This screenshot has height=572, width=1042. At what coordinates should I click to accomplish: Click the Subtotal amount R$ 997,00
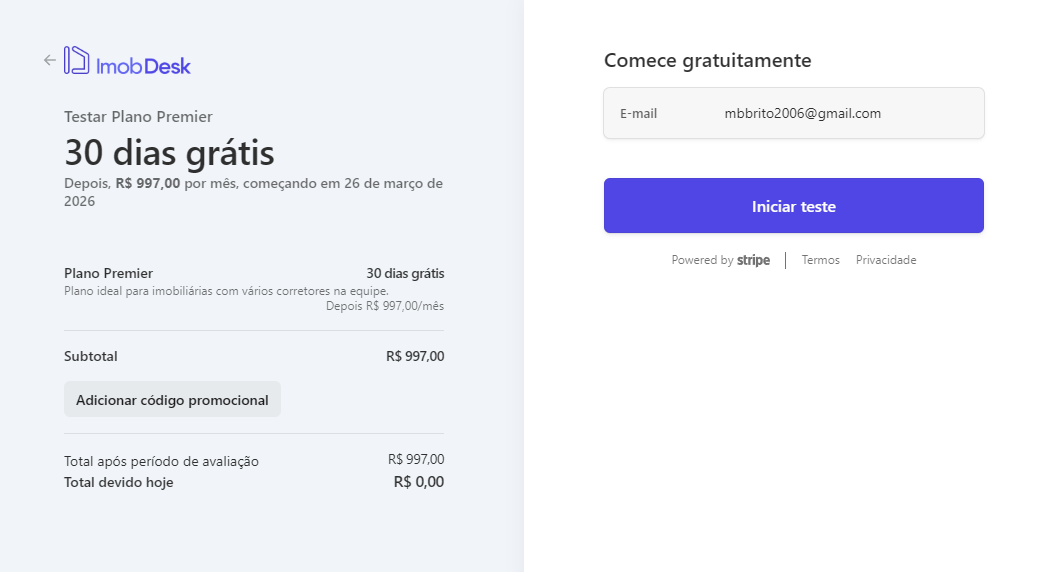pos(415,356)
